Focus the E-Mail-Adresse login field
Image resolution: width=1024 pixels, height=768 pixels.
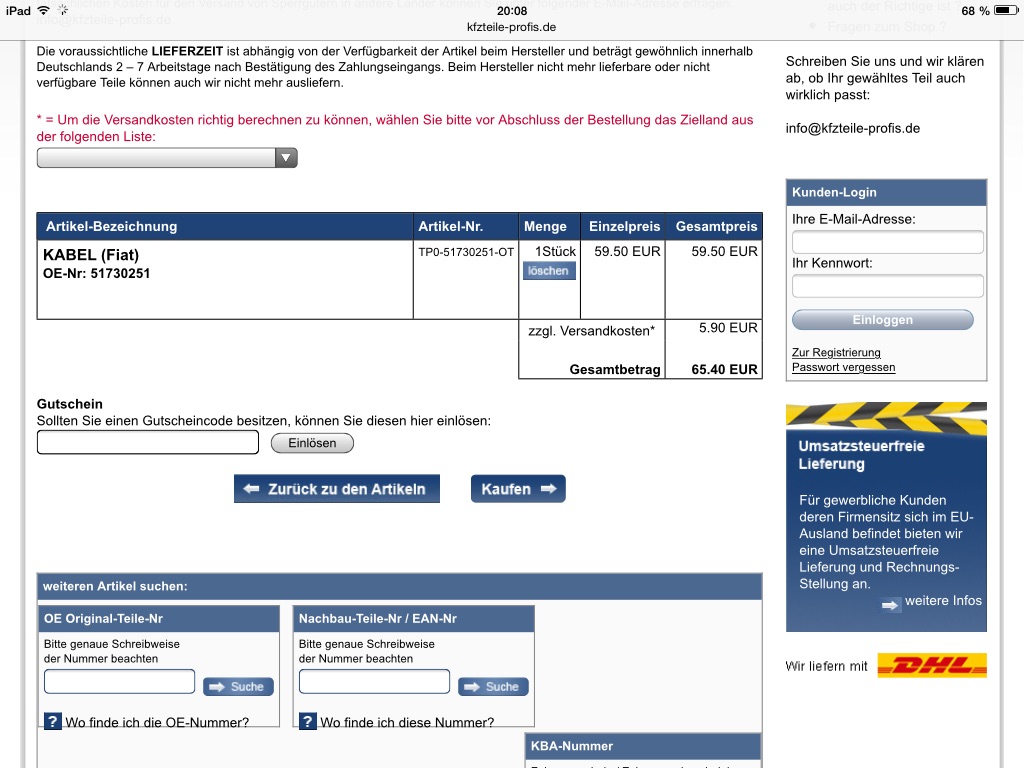click(x=887, y=242)
